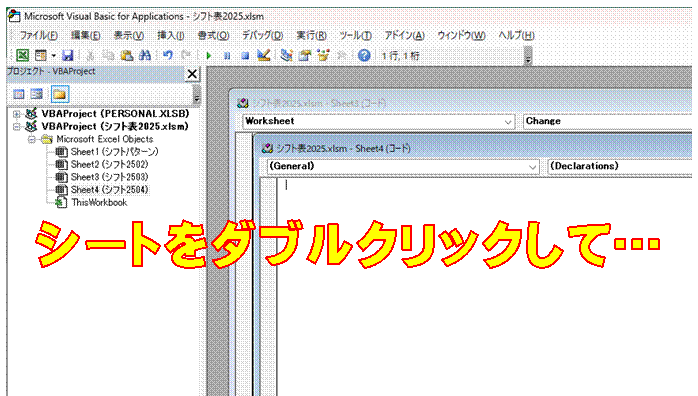The image size is (698, 396).
Task: Click the Redo arrow icon
Action: coord(186,56)
